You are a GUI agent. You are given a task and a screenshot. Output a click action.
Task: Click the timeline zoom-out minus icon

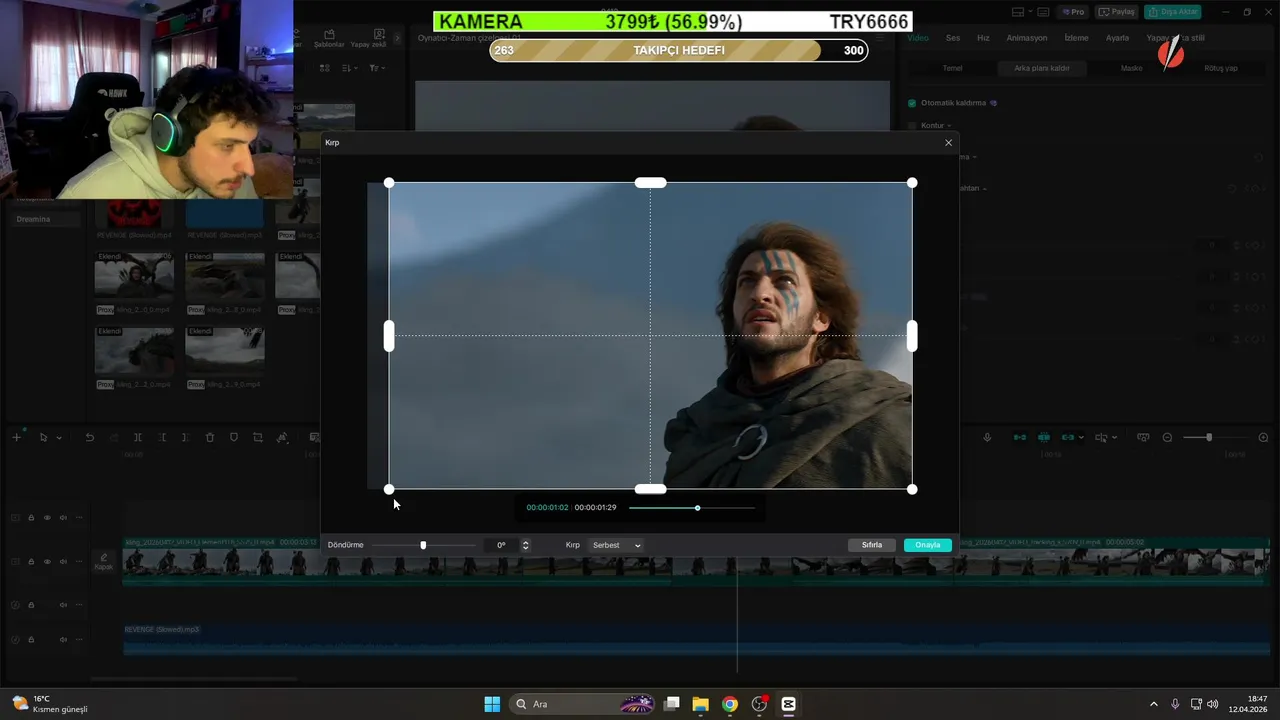click(1167, 437)
